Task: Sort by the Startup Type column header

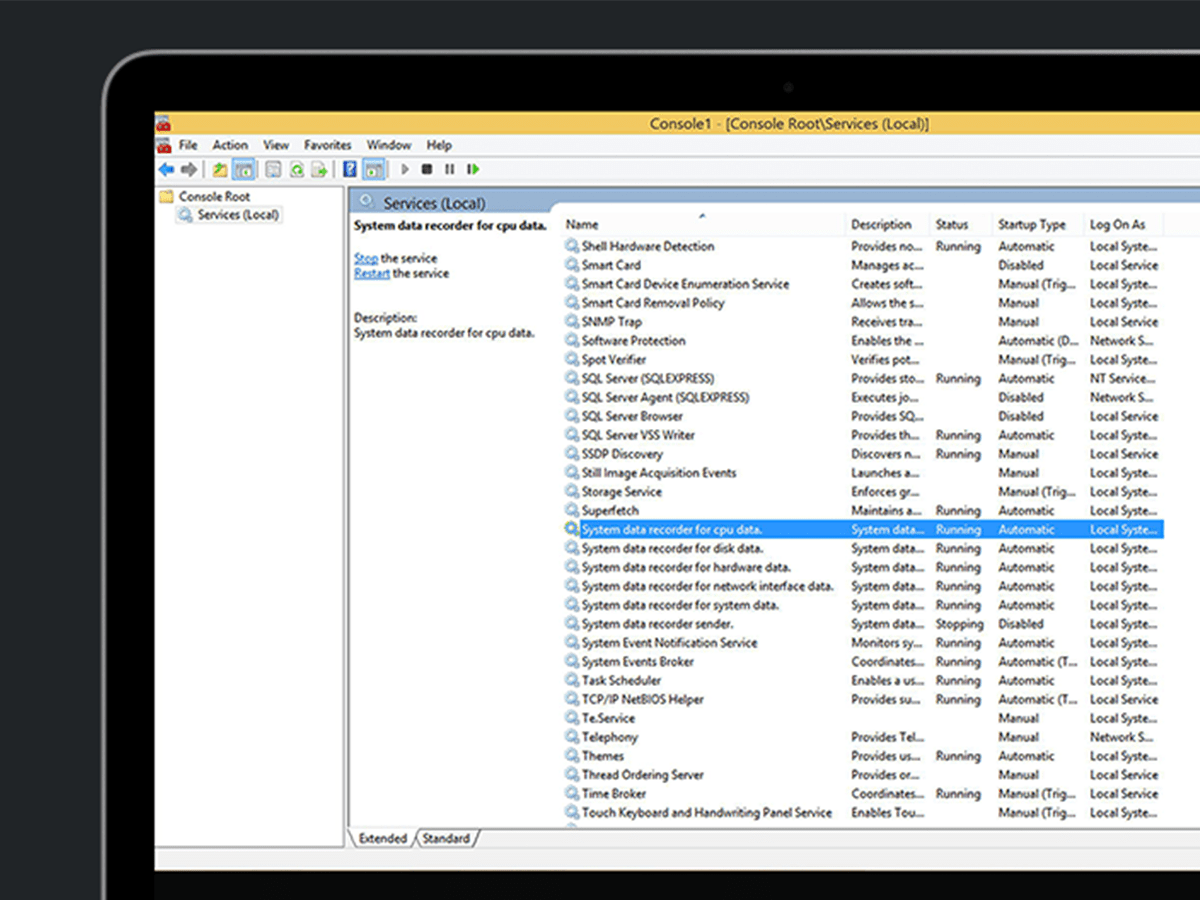Action: point(1031,225)
